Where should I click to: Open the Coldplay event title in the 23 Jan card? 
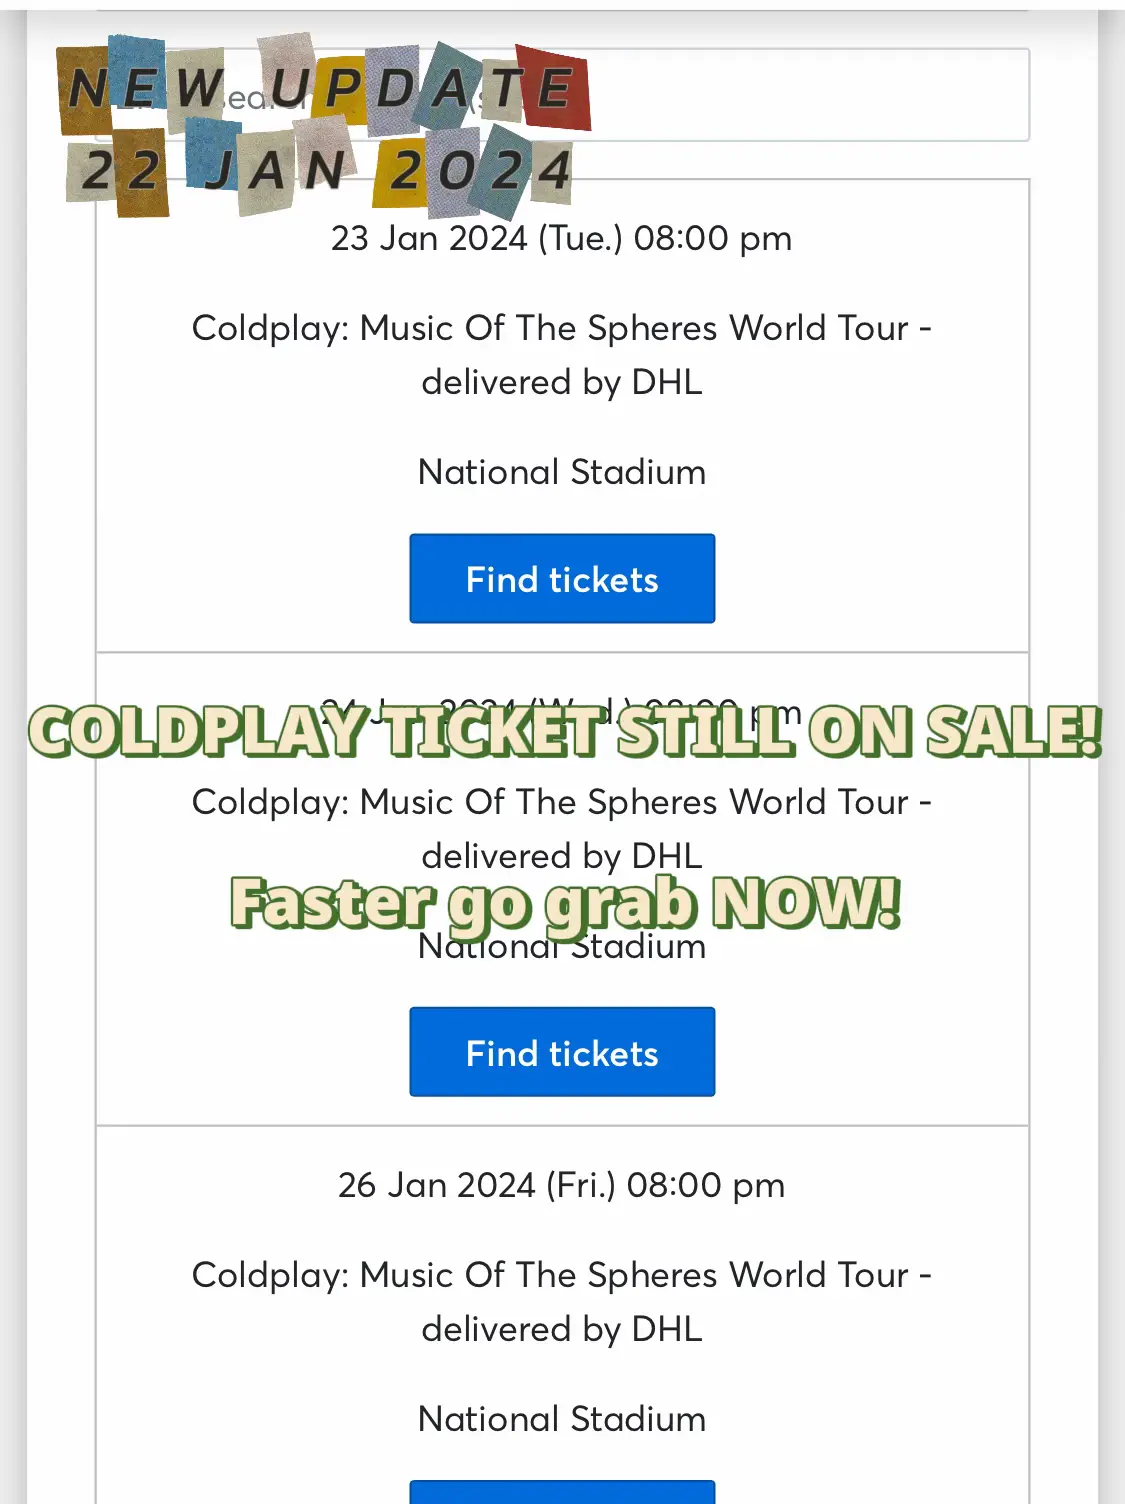point(562,355)
